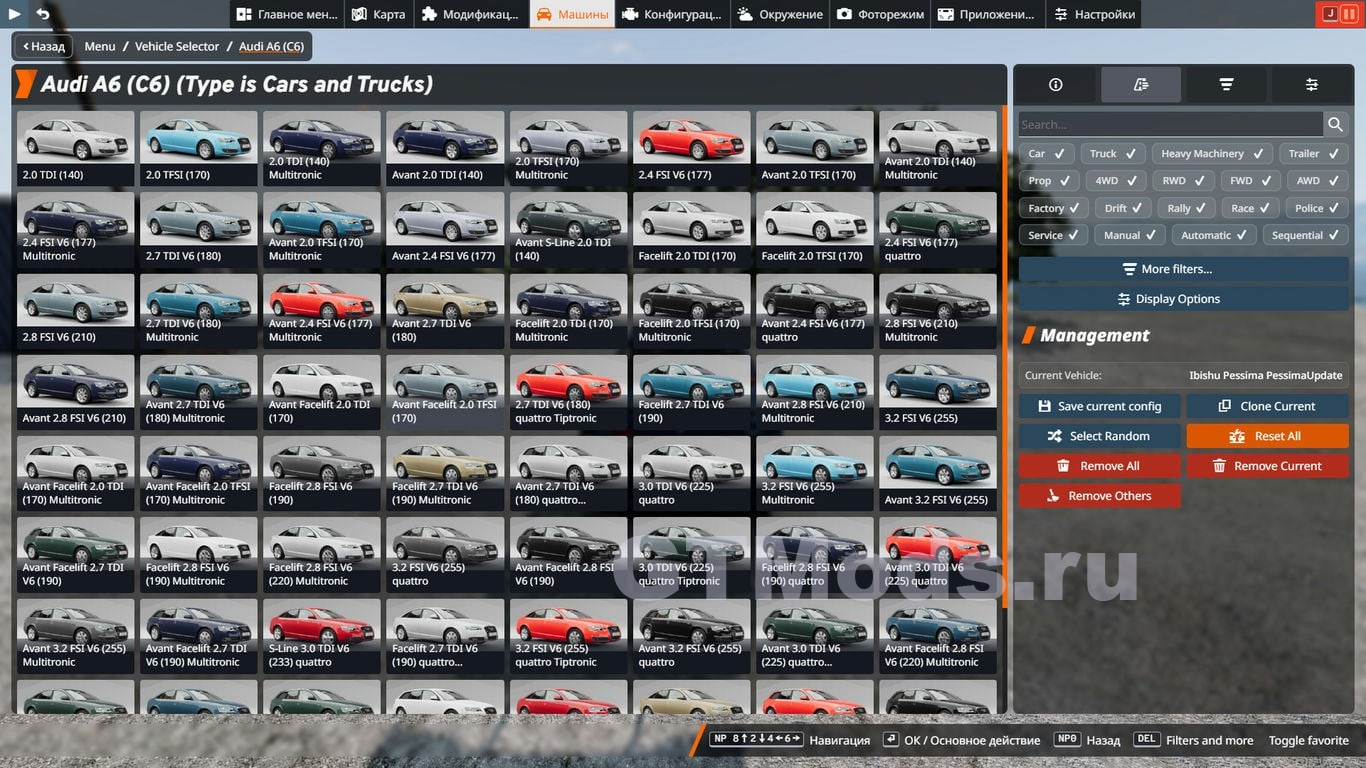The width and height of the screenshot is (1366, 768).
Task: Open the Карта tab
Action: [379, 14]
